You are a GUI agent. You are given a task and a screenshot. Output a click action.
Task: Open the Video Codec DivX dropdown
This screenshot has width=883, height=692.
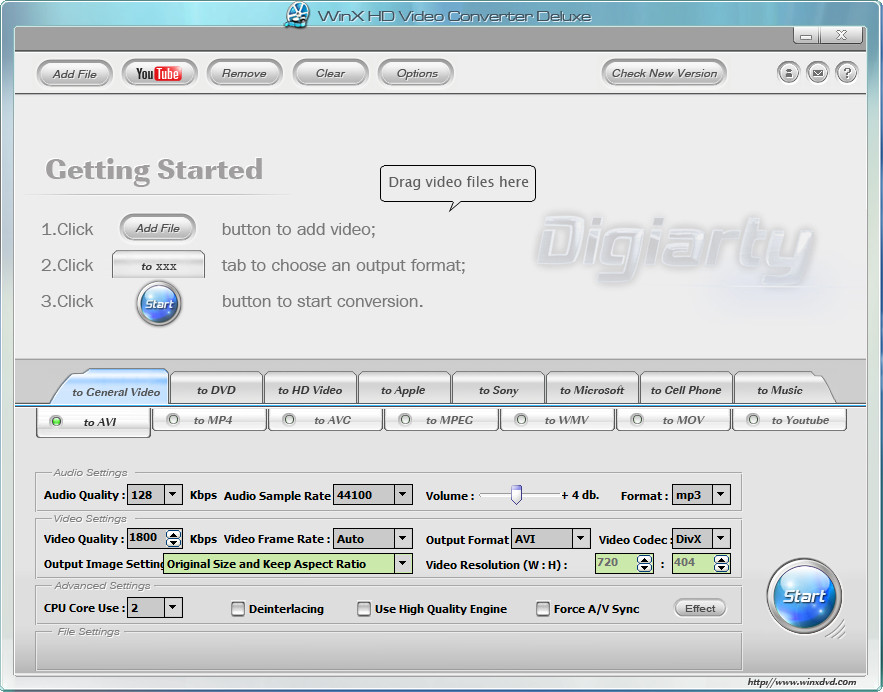click(721, 538)
